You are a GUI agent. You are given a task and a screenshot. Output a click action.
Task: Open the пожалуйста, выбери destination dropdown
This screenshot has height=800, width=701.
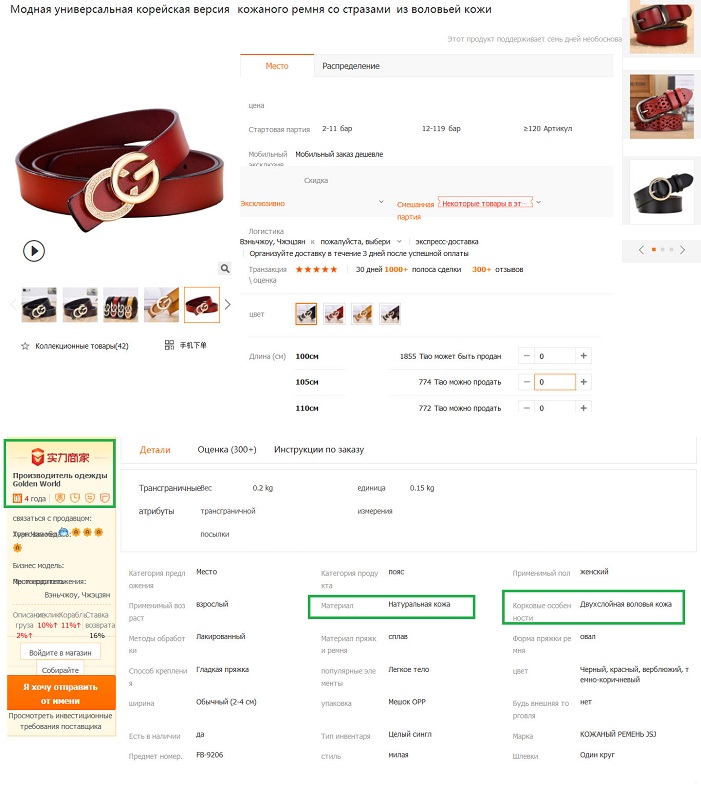(360, 241)
